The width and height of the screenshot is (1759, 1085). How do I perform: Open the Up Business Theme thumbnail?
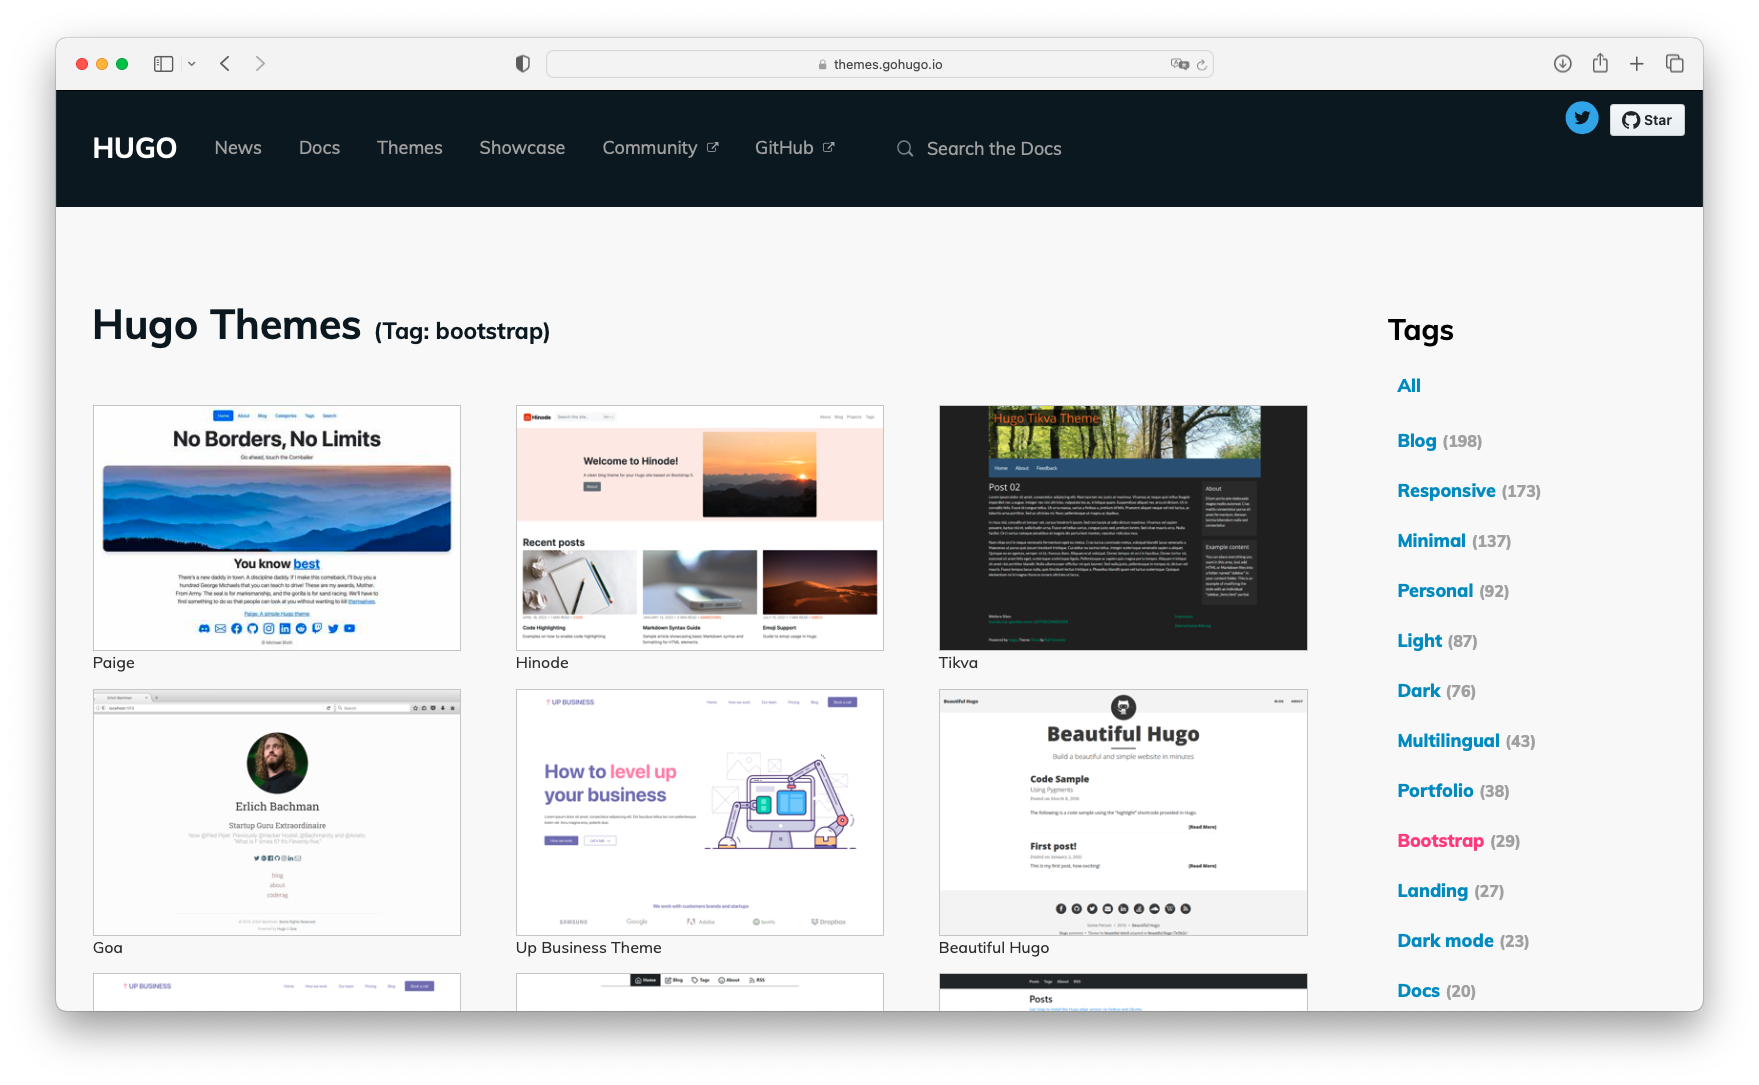(x=700, y=812)
